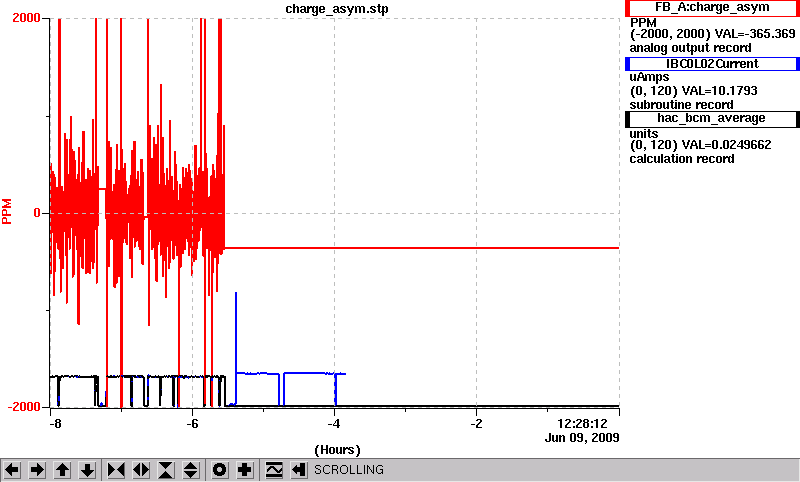Click the PPM y-axis label

(7, 212)
